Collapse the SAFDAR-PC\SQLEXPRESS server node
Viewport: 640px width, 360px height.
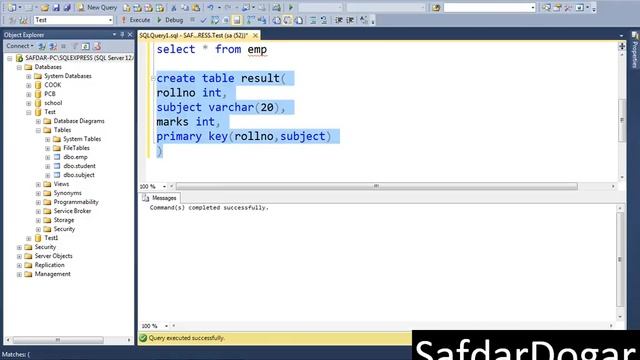(x=10, y=58)
